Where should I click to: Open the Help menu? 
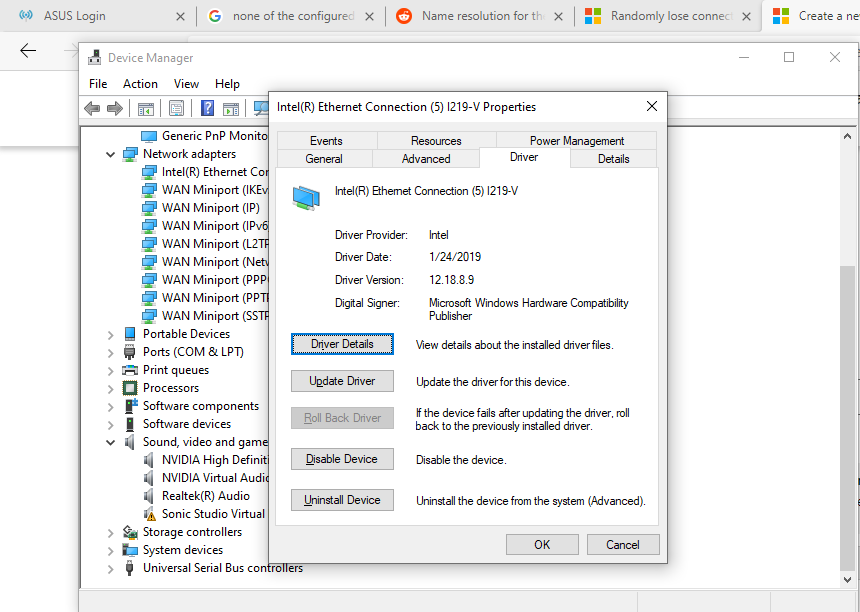(227, 84)
